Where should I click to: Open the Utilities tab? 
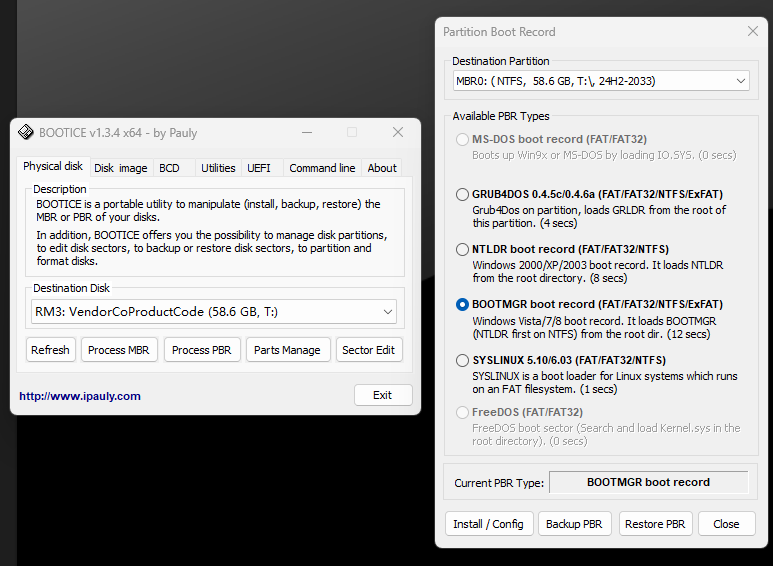[218, 168]
